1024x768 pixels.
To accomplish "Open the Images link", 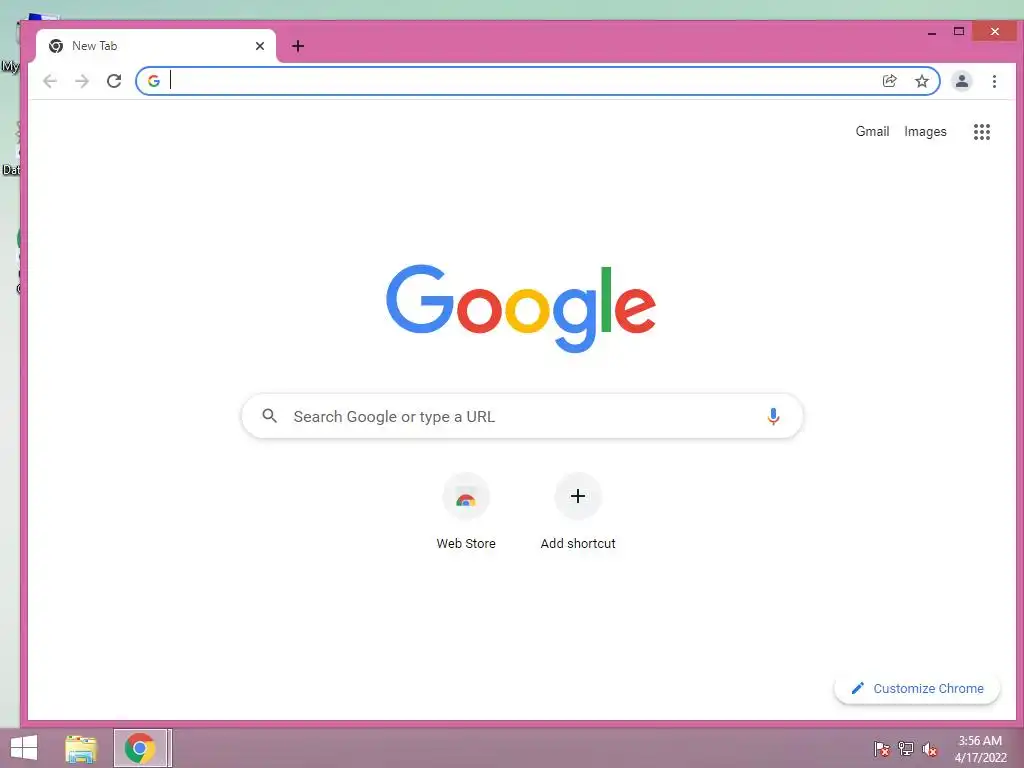I will tap(925, 131).
